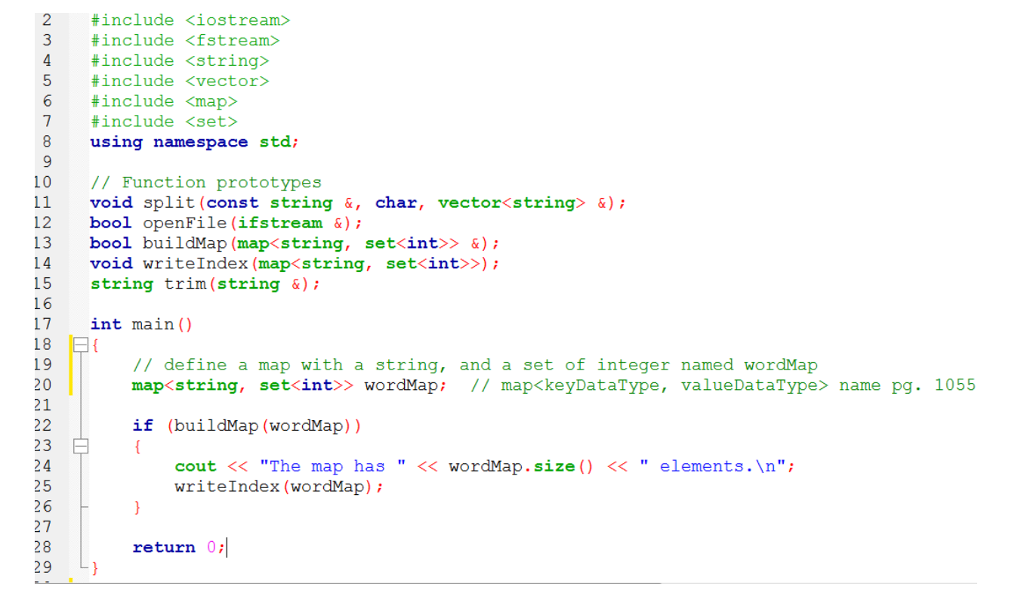
Task: Click 'return 0;' statement
Action: point(179,547)
